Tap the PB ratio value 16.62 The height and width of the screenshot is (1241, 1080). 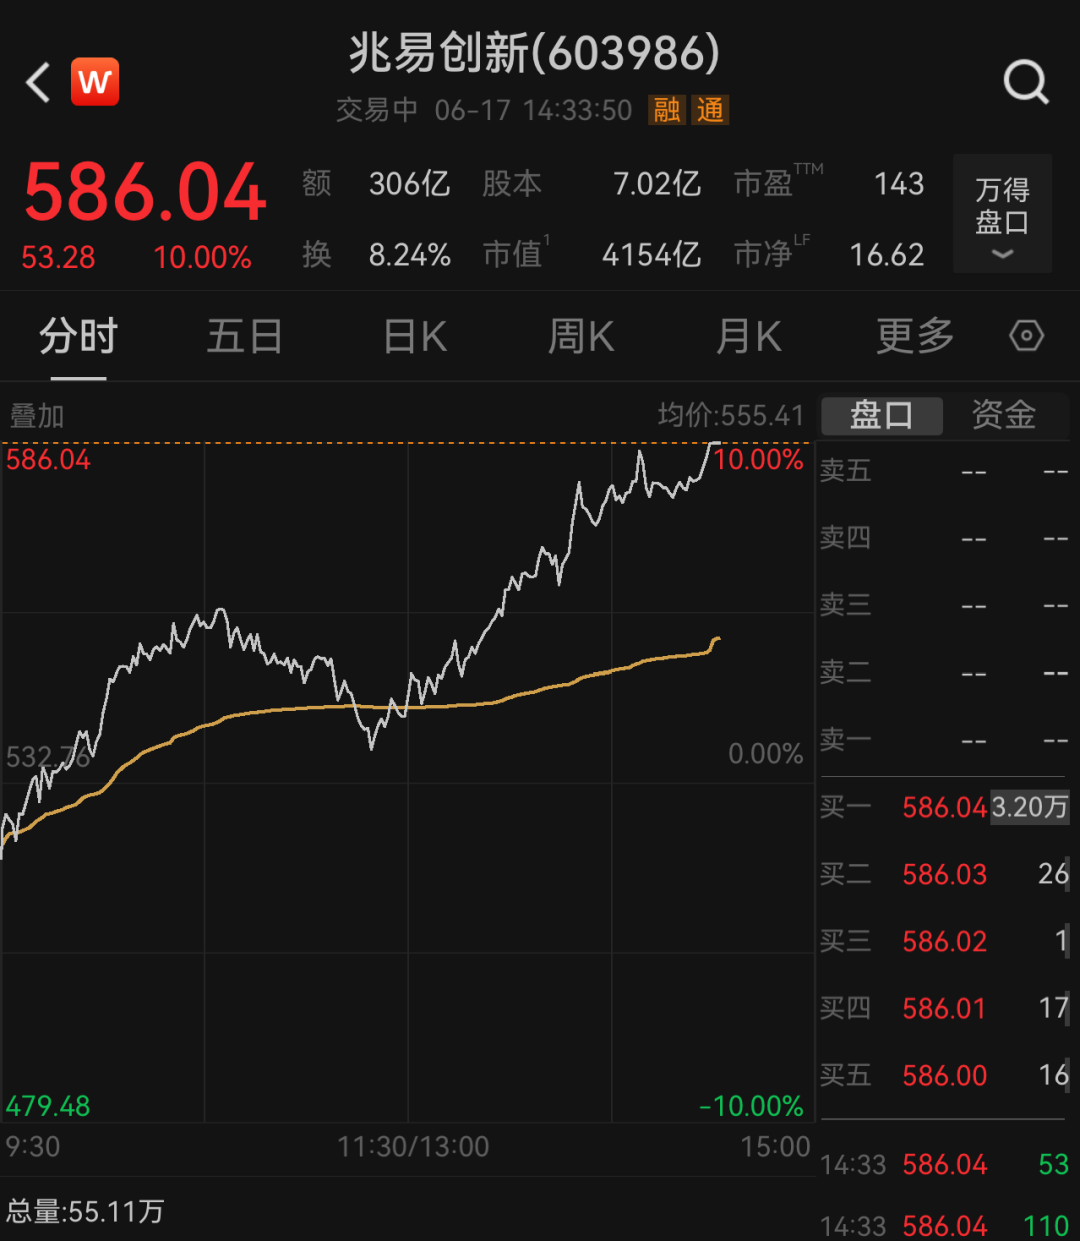(887, 255)
